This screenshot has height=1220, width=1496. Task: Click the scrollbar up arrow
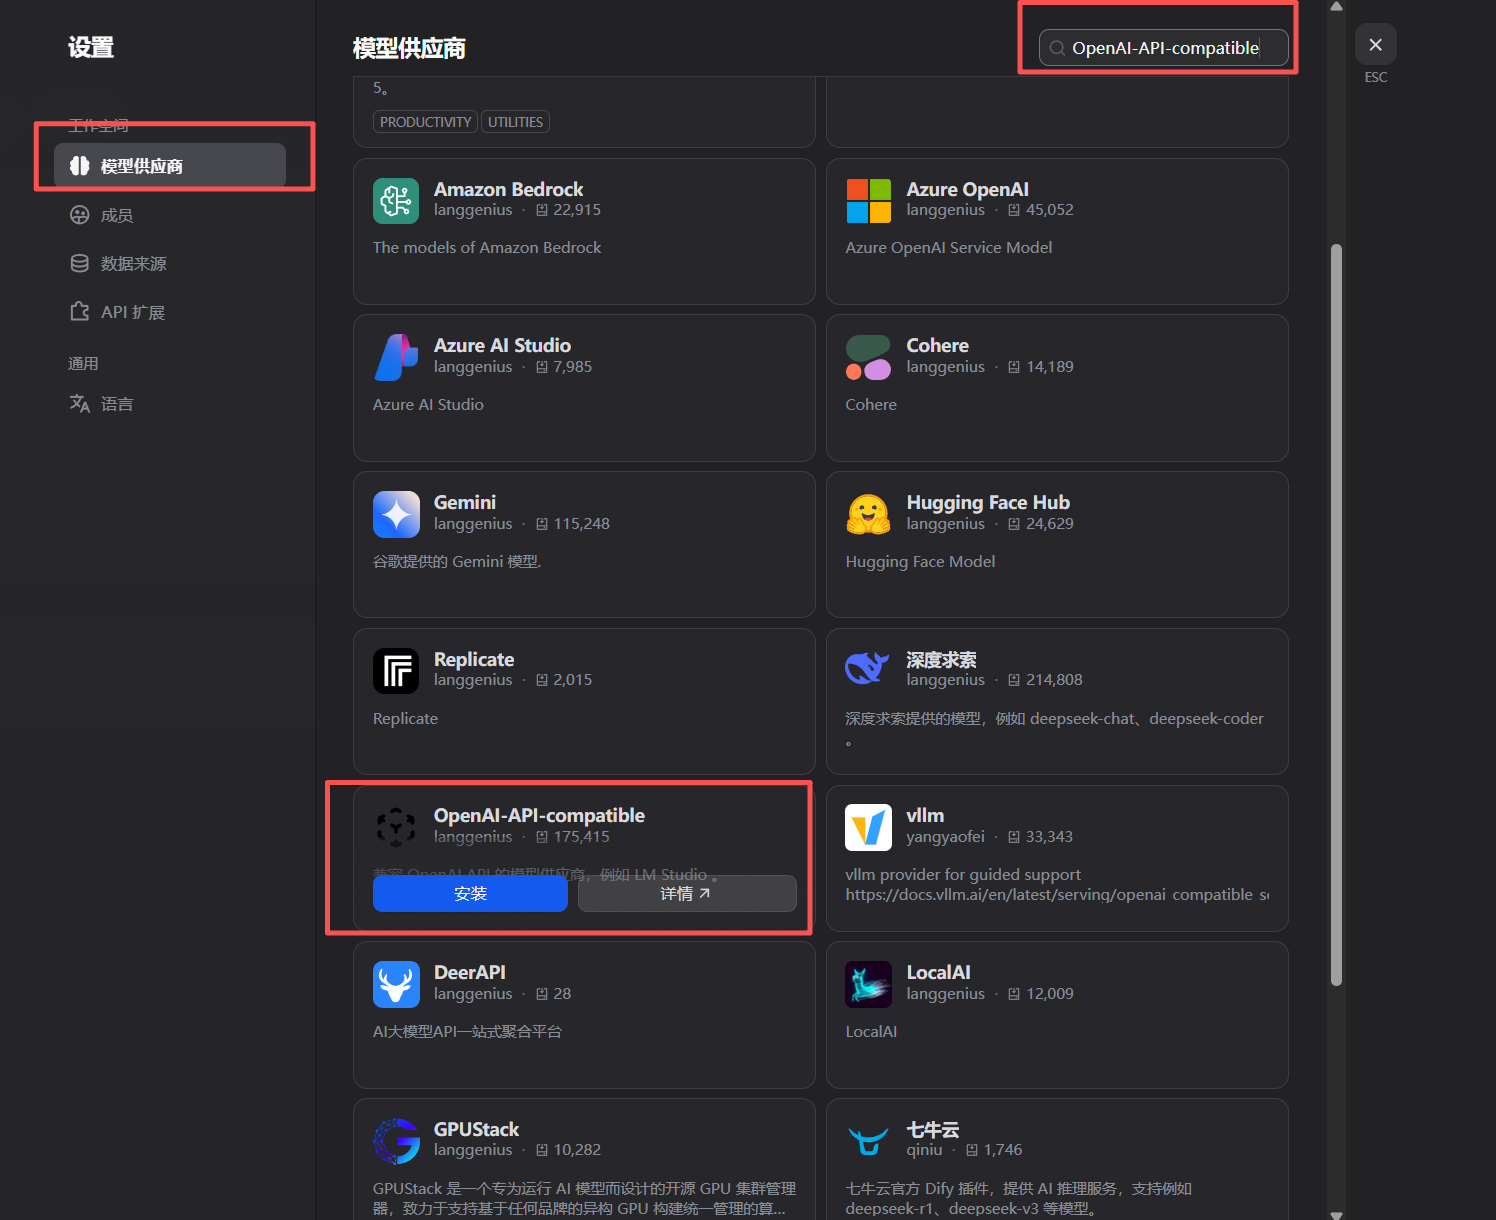[1337, 7]
